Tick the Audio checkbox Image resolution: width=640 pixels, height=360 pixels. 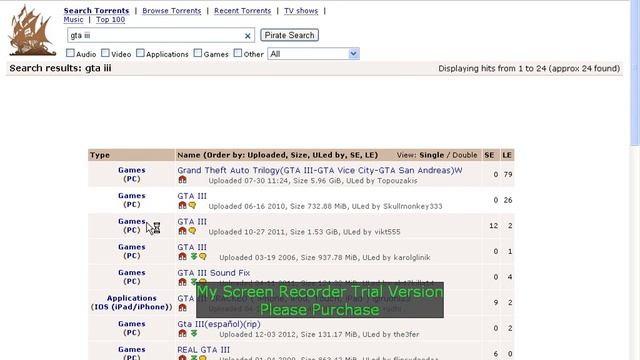pyautogui.click(x=70, y=53)
